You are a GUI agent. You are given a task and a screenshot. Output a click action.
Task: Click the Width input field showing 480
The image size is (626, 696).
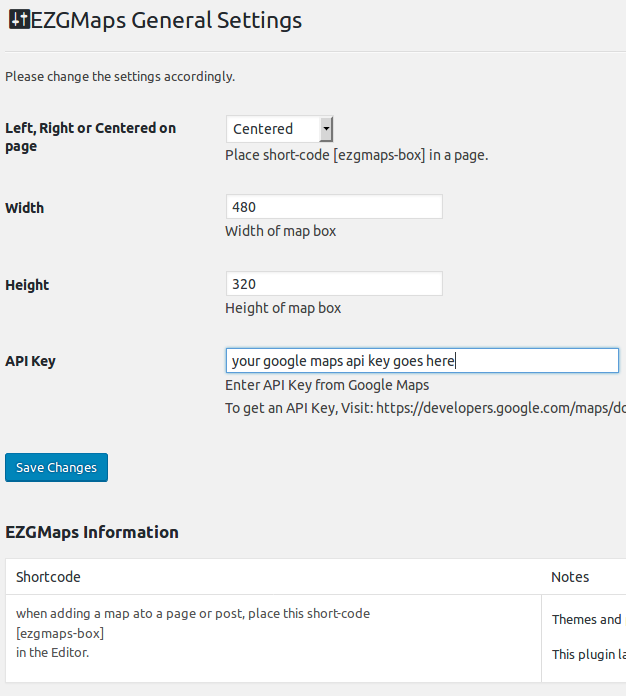334,206
